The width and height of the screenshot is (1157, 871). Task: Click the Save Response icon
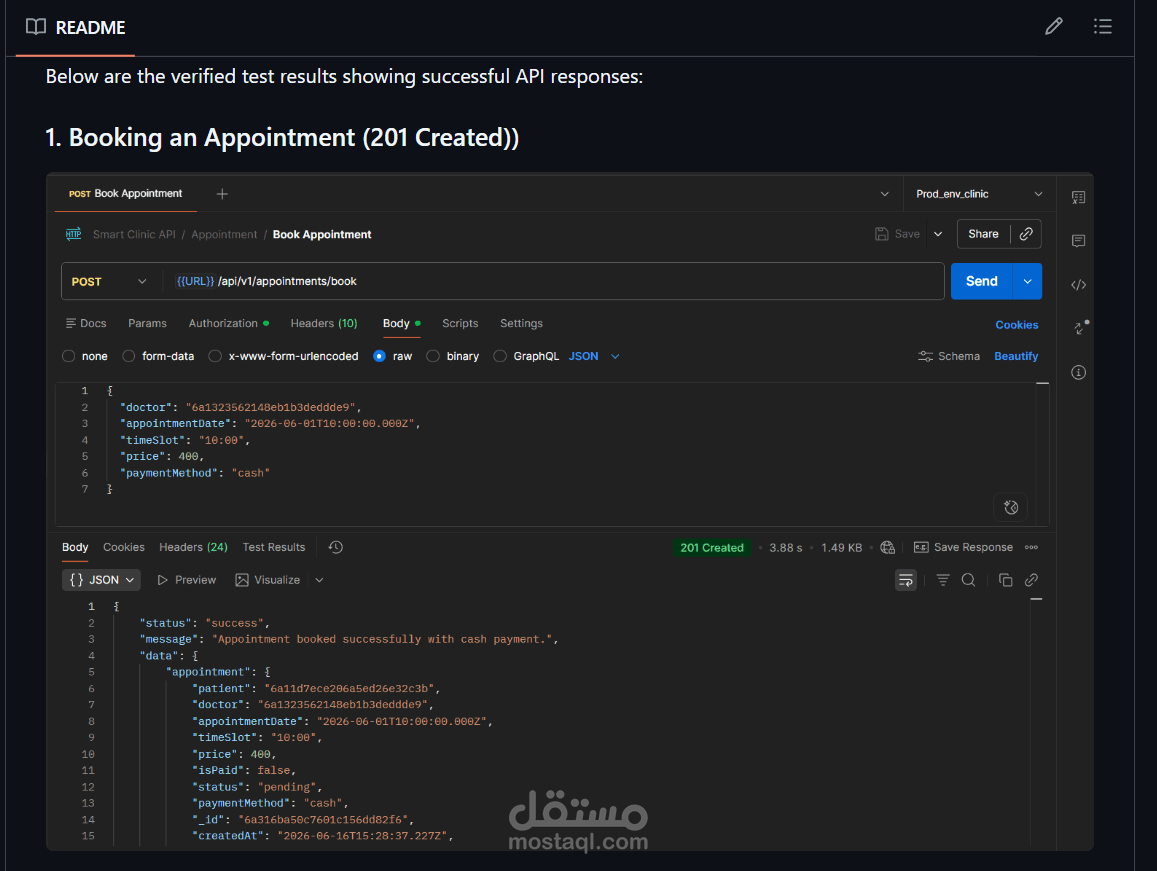coord(921,547)
